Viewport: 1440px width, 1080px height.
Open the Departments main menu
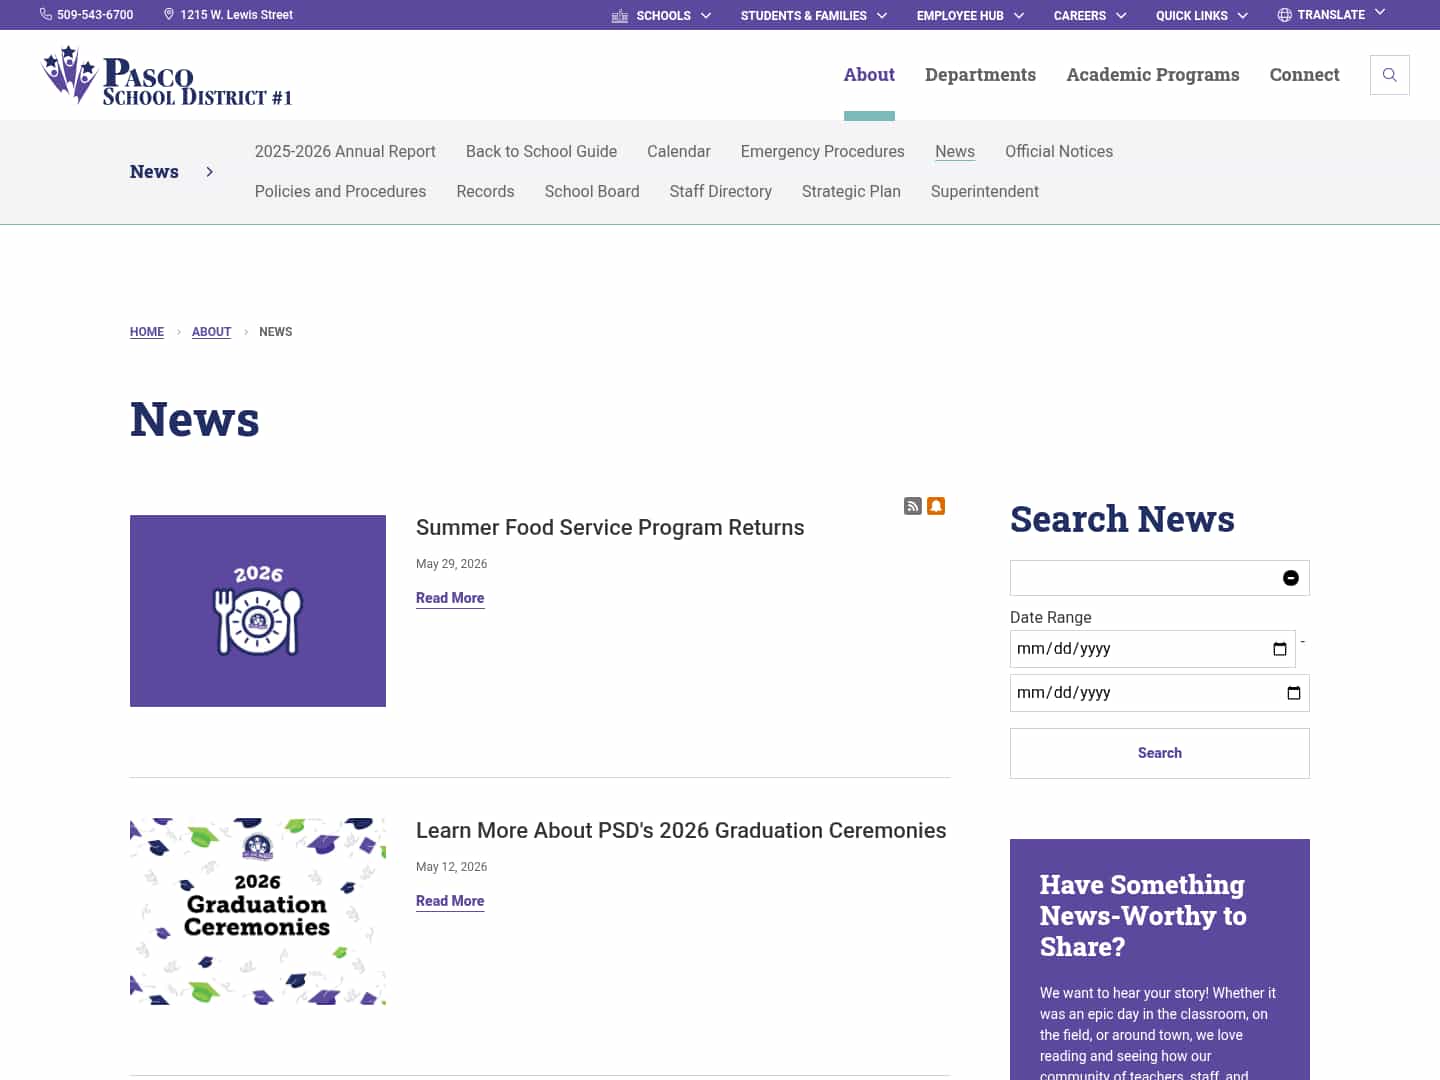pos(980,75)
